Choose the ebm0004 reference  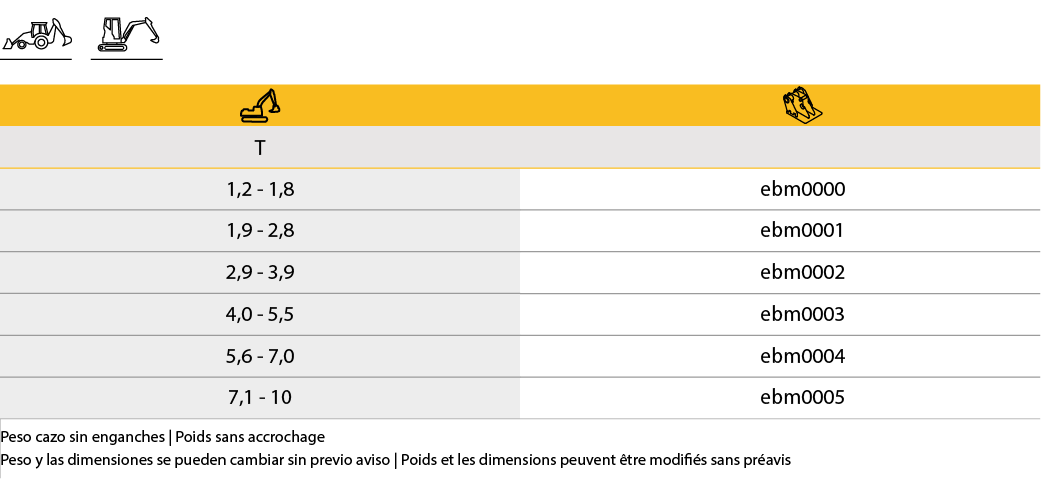point(802,357)
